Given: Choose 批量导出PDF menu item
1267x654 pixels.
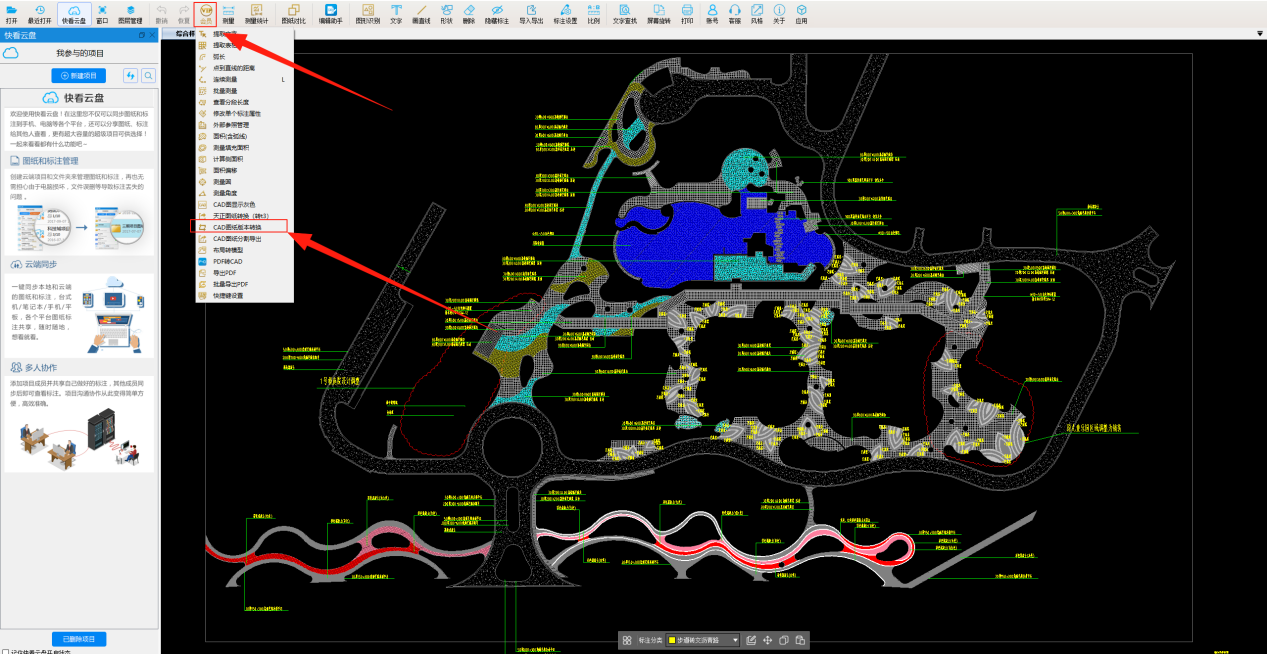Looking at the screenshot, I should [x=244, y=284].
